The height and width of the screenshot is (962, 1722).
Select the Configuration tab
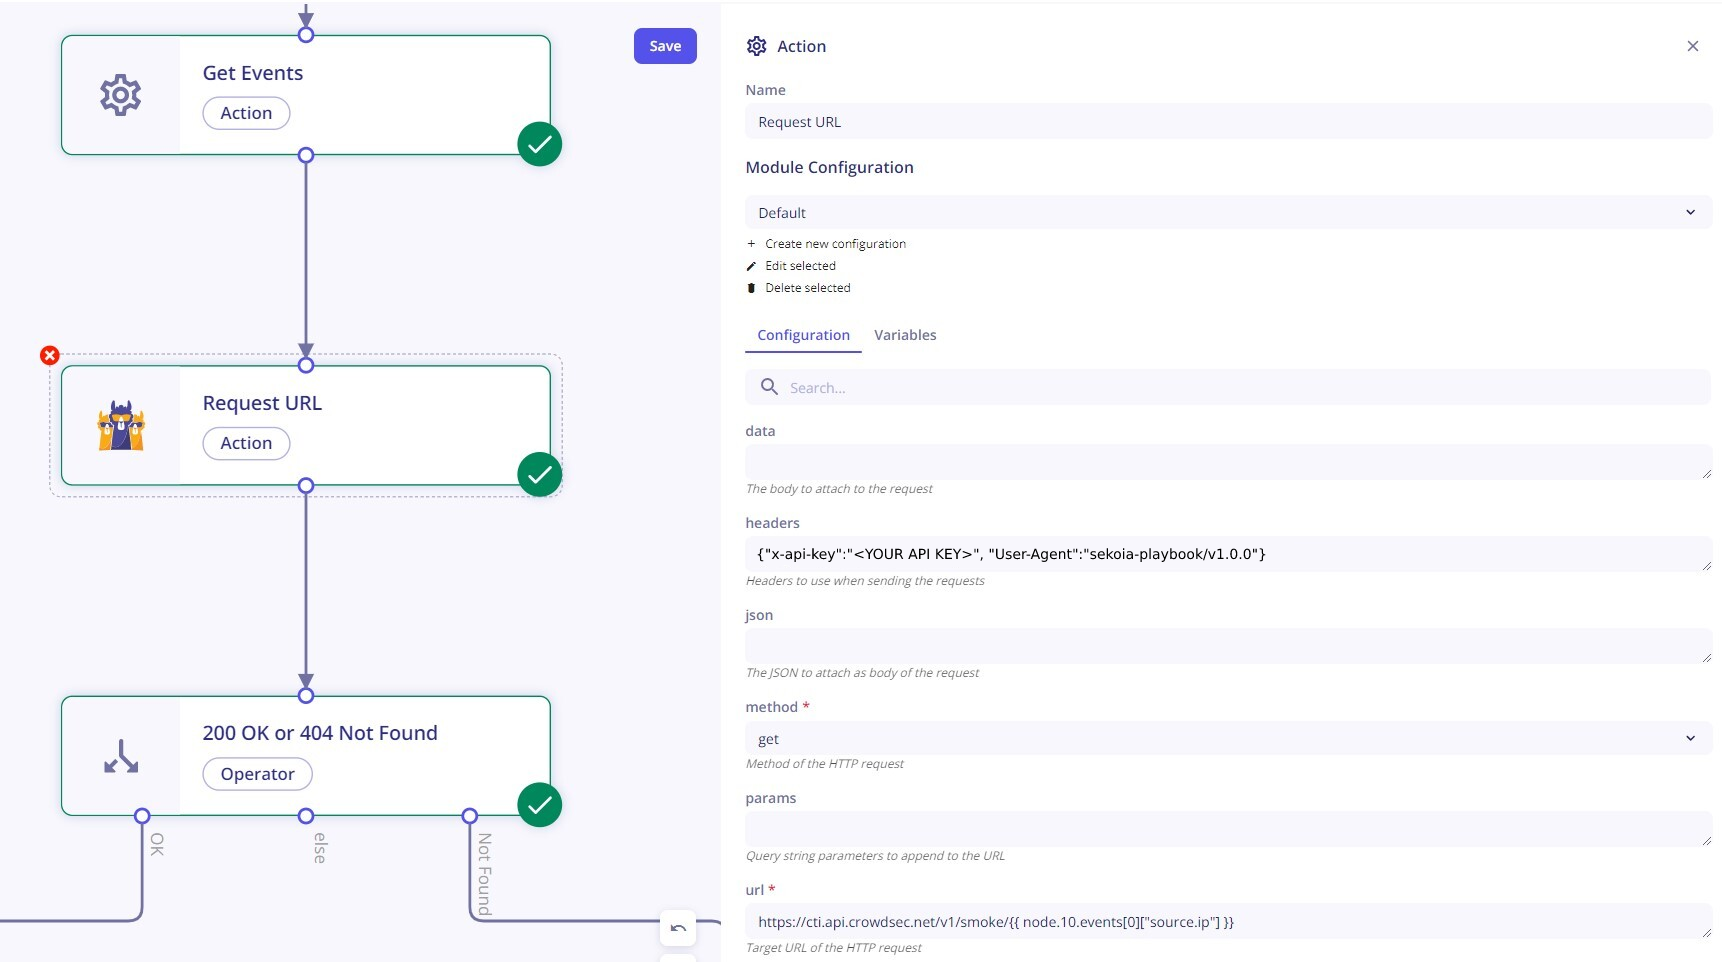[x=803, y=335]
